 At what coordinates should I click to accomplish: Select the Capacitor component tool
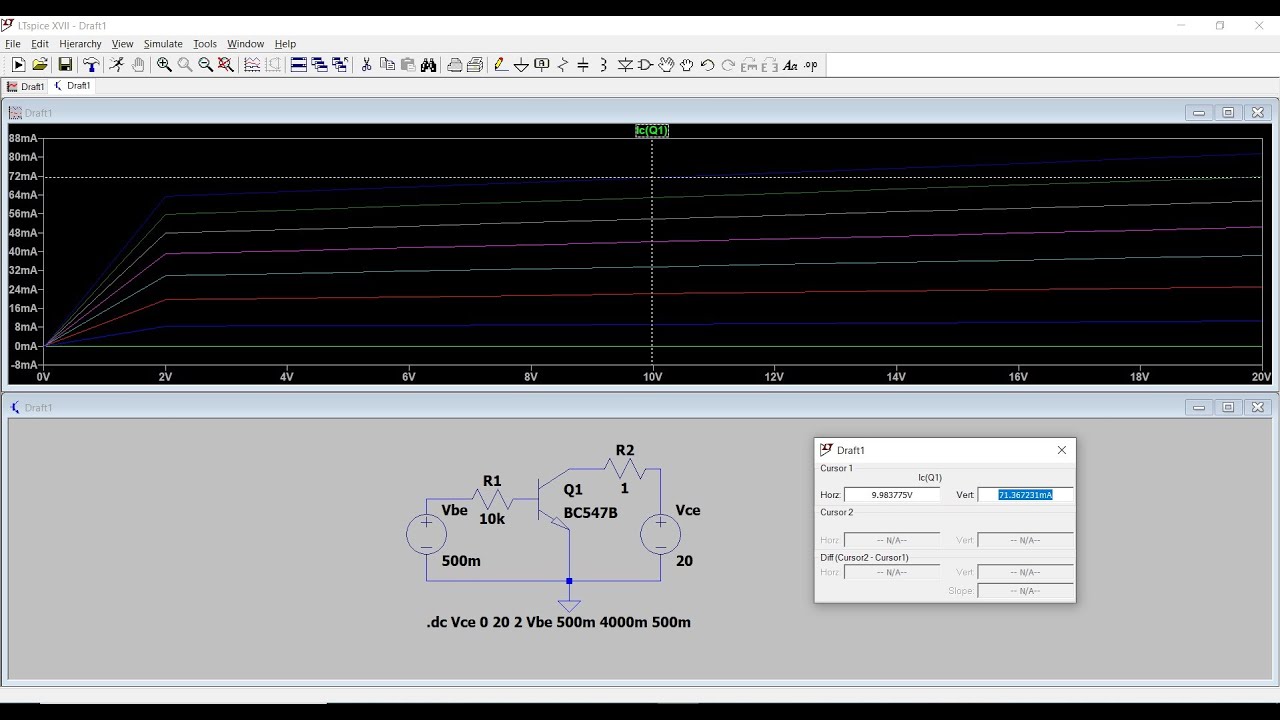[x=583, y=65]
